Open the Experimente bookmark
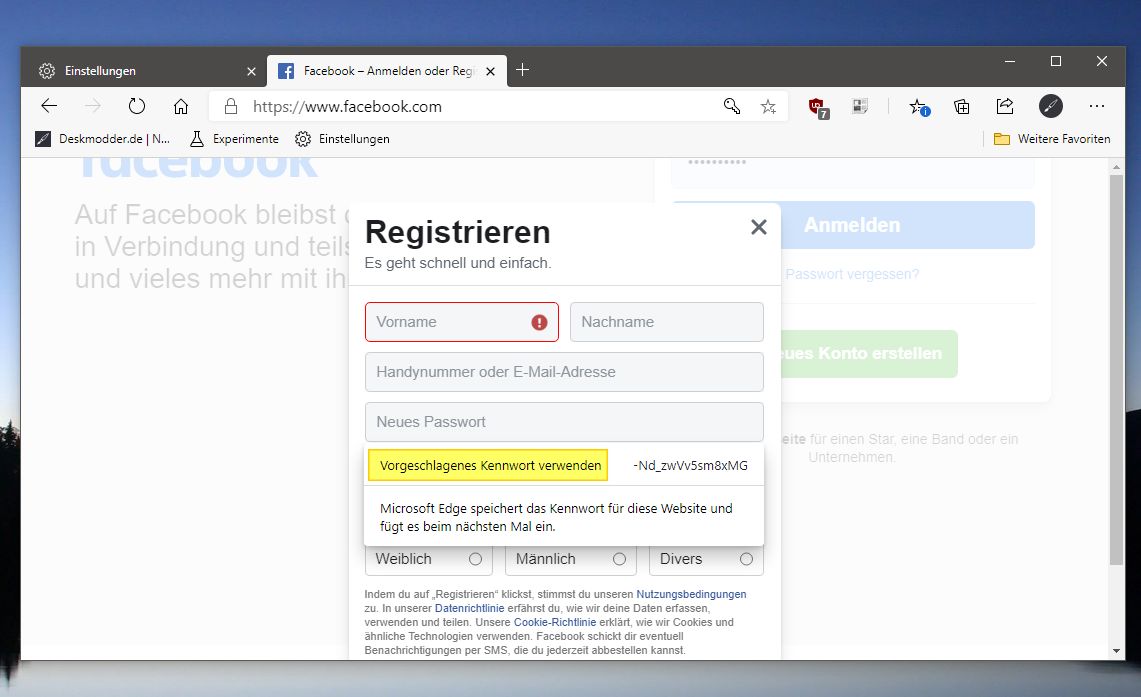1141x697 pixels. [234, 139]
